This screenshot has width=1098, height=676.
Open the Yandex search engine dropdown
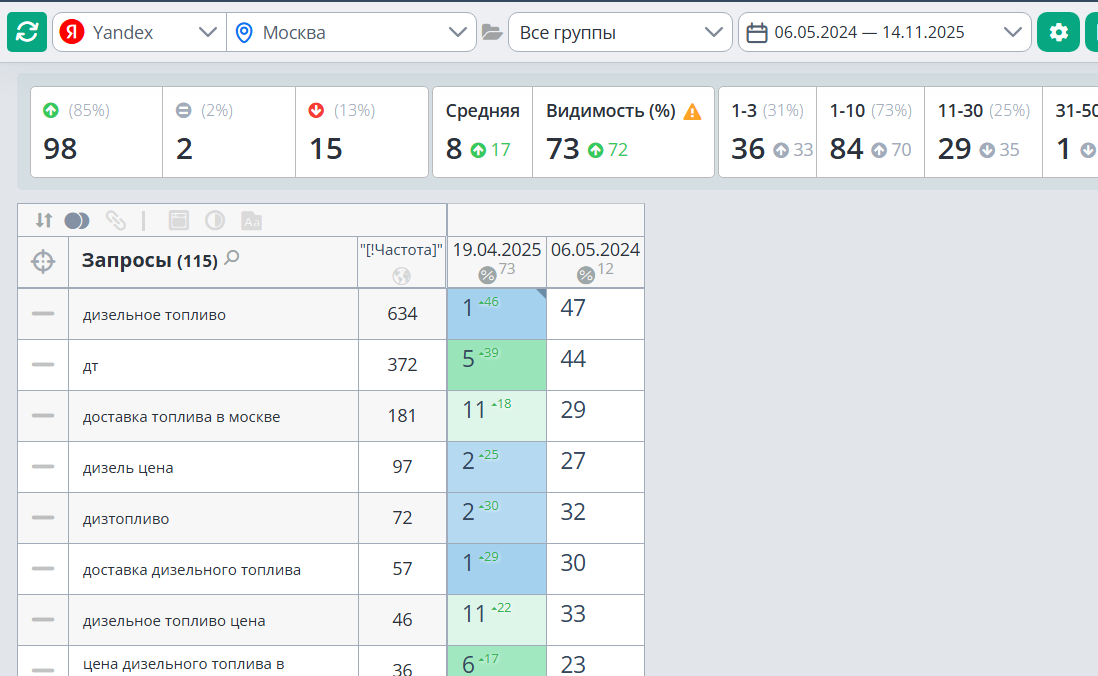[x=139, y=32]
